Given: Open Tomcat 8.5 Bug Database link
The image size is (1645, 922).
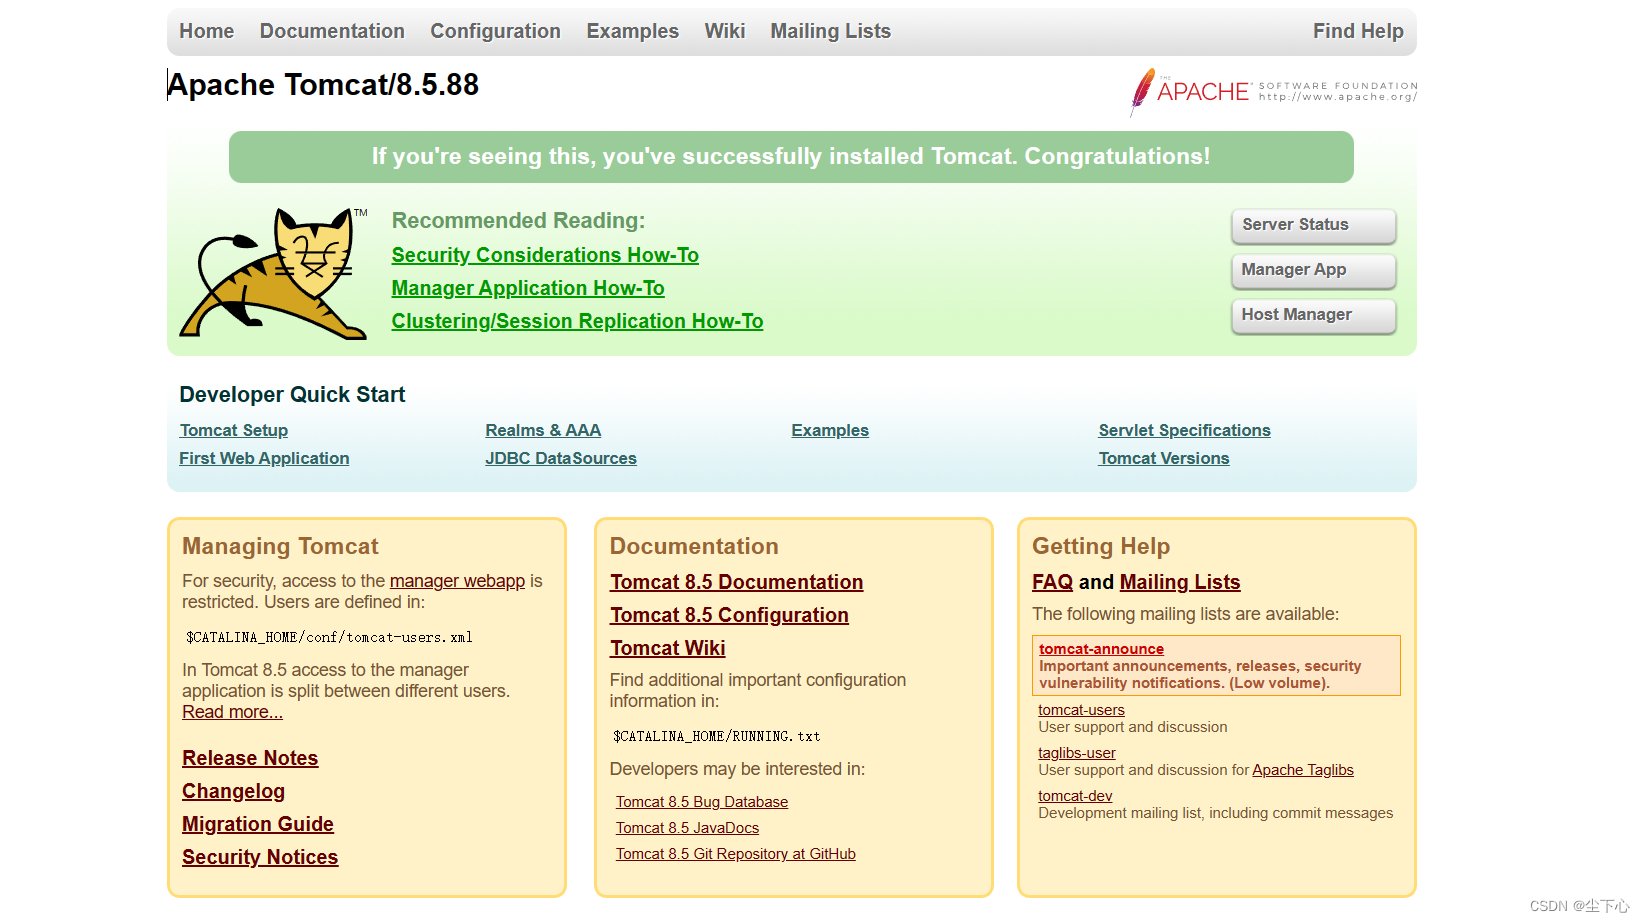Looking at the screenshot, I should point(702,802).
